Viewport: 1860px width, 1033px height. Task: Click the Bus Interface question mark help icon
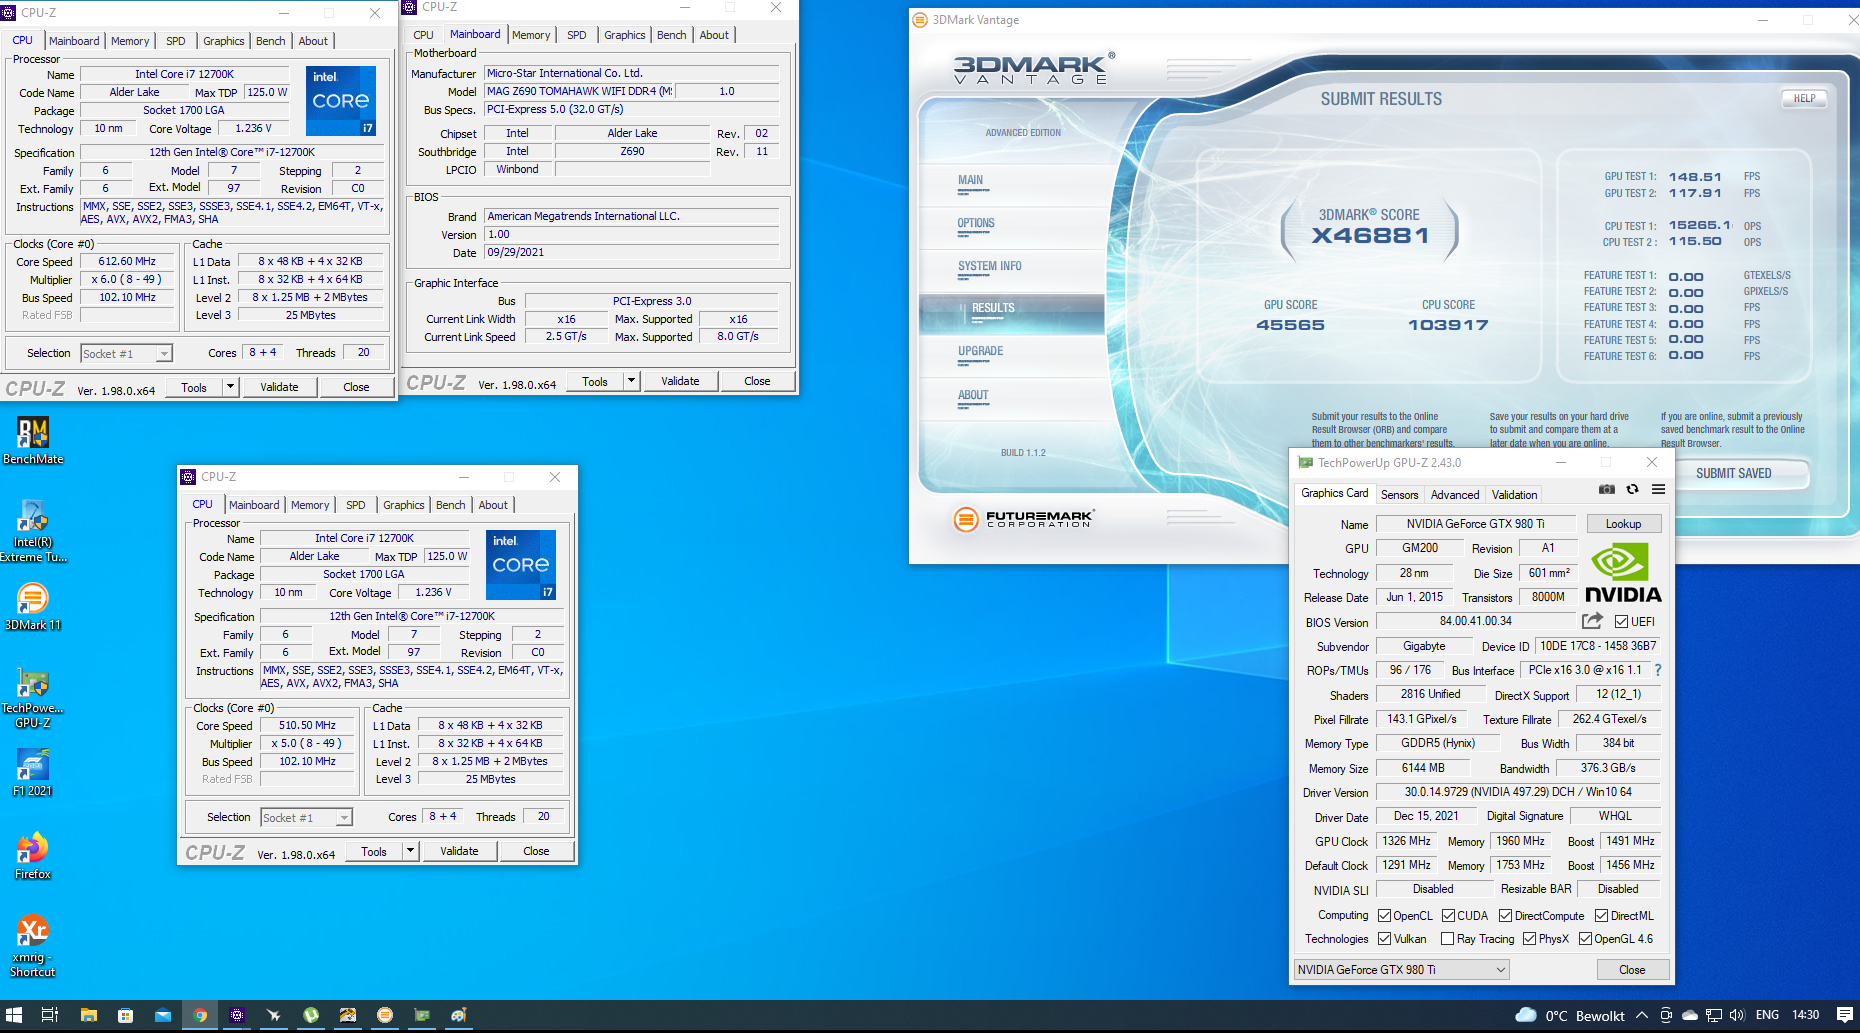1657,670
